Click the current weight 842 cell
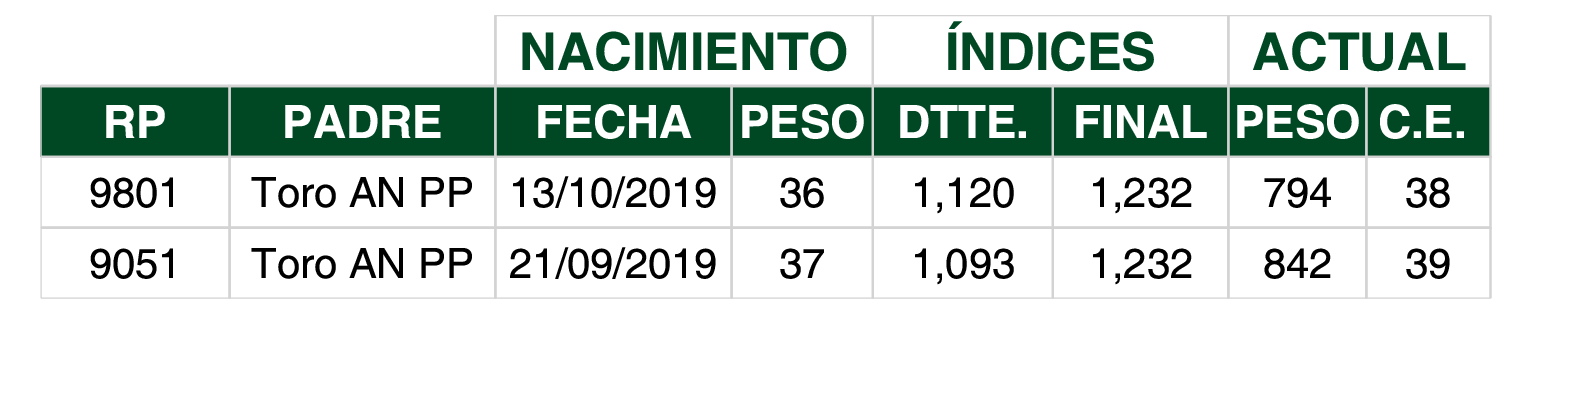Image resolution: width=1594 pixels, height=413 pixels. (x=1297, y=264)
